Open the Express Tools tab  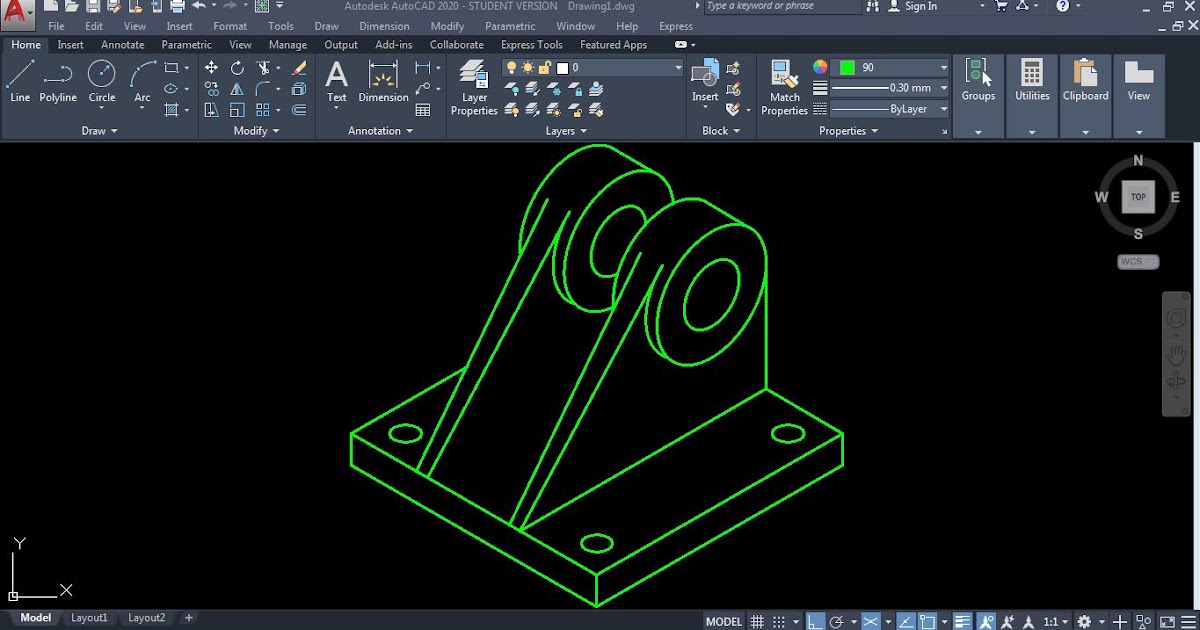click(531, 44)
